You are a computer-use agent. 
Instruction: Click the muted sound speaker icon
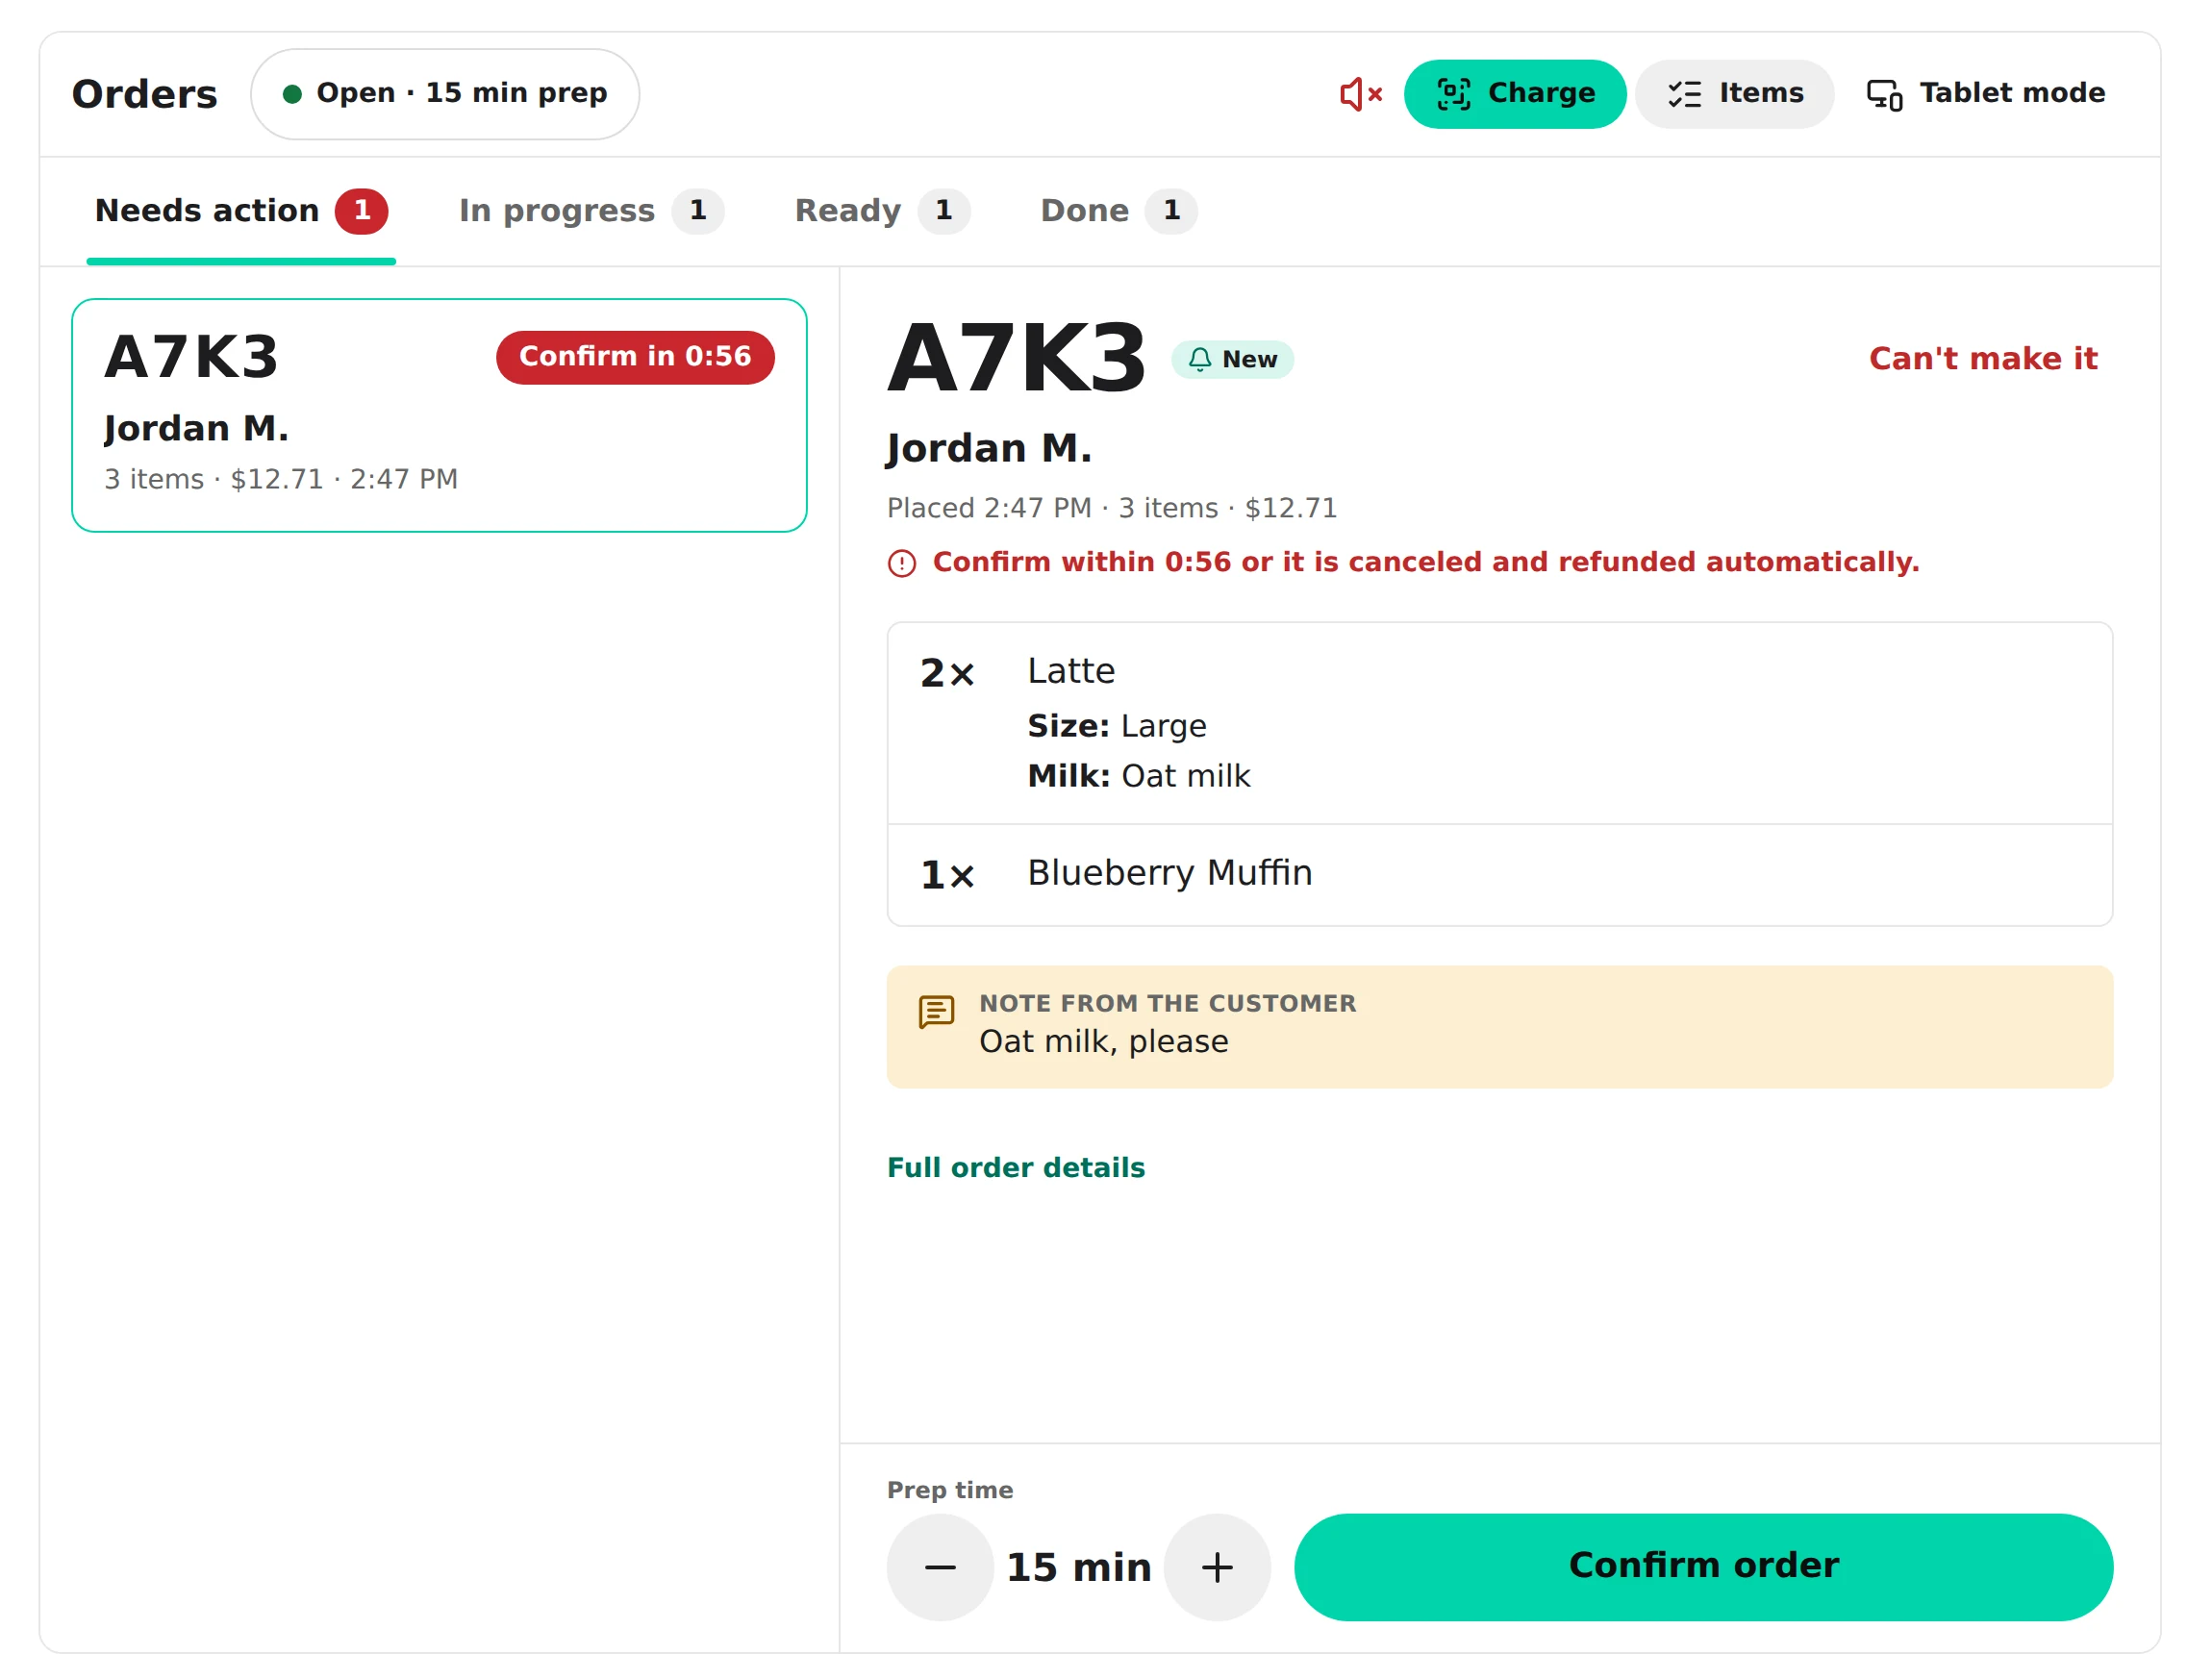tap(1360, 94)
